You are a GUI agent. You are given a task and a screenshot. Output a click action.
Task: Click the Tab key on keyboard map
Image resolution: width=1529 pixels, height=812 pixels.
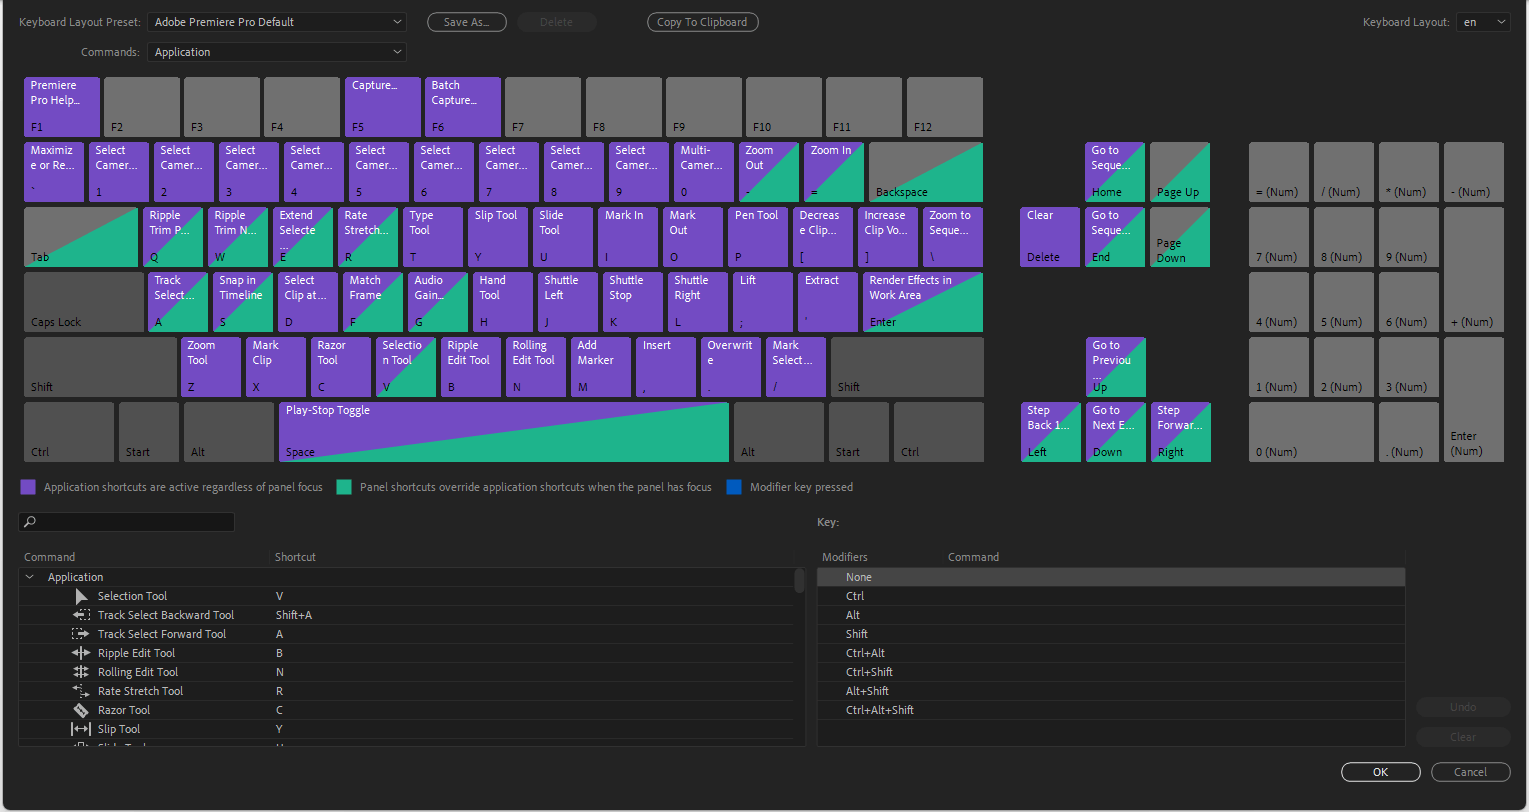tap(81, 237)
